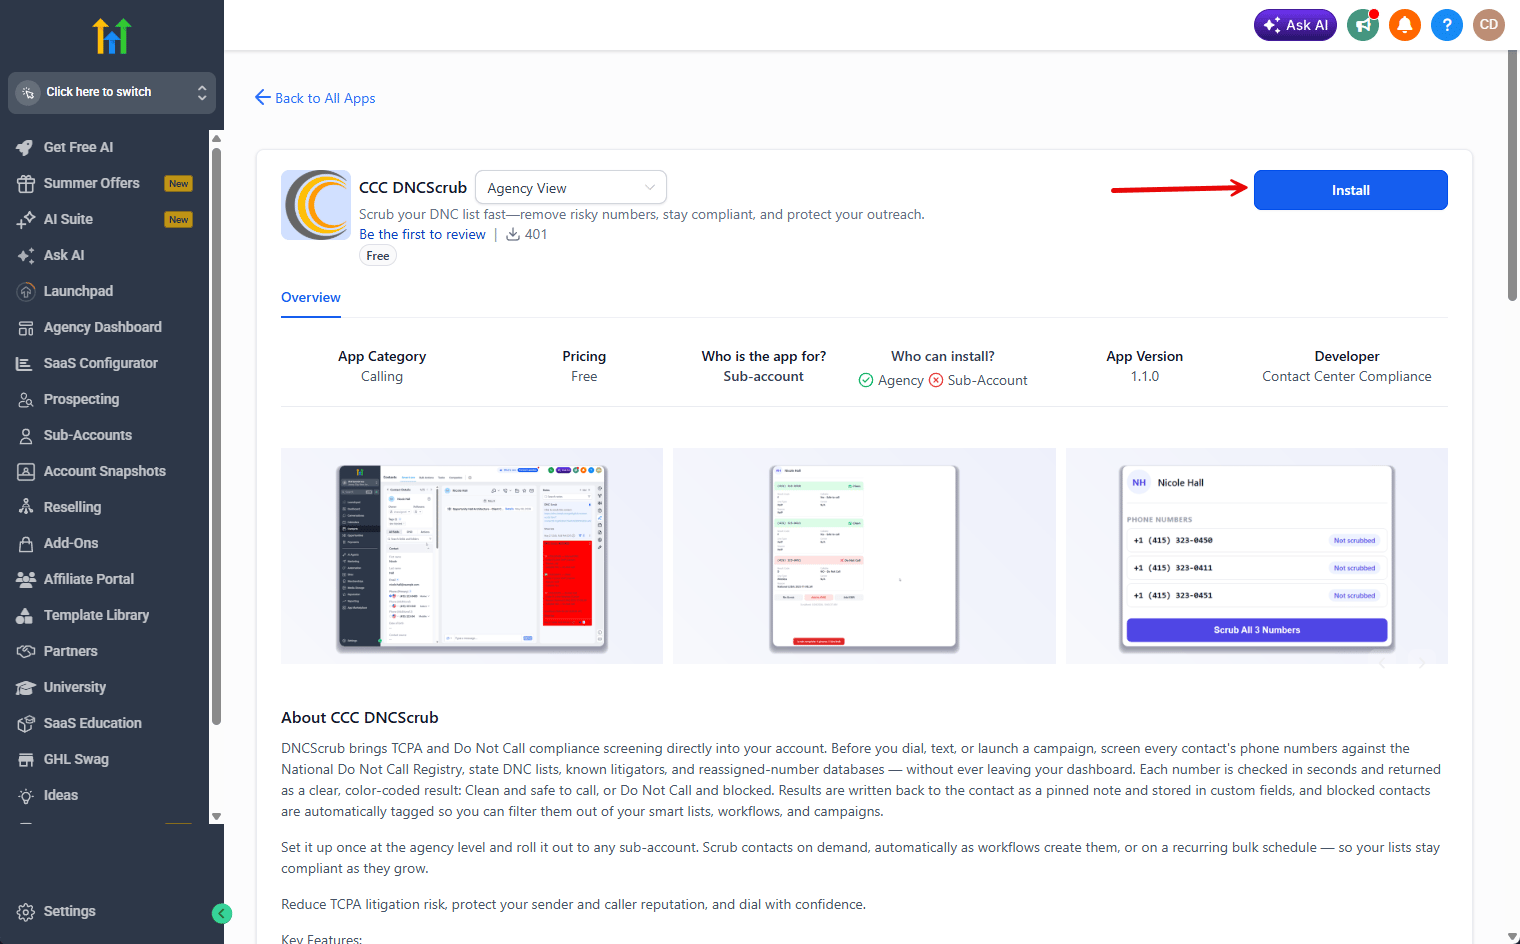This screenshot has height=944, width=1520.
Task: Click the Summer Offers New badge
Action: (x=179, y=184)
